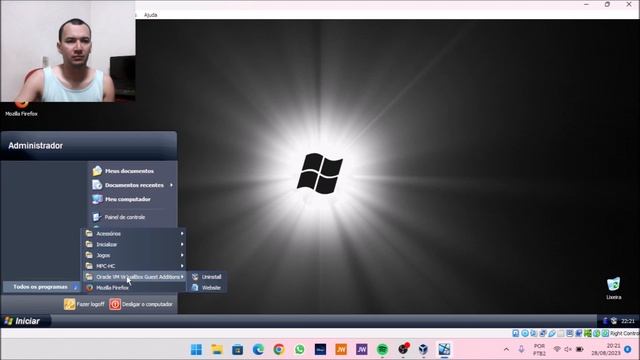
Task: Open Lixeira recycle bin desktop icon
Action: pos(613,288)
